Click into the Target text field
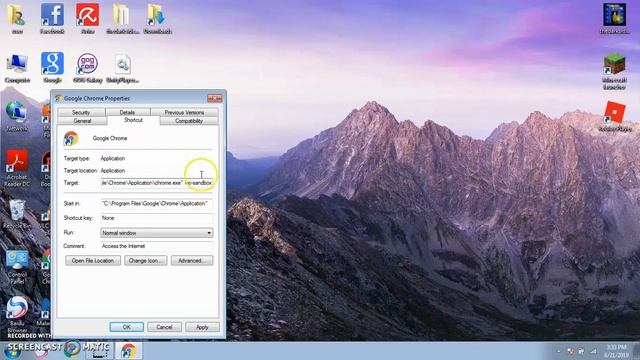 [x=157, y=183]
